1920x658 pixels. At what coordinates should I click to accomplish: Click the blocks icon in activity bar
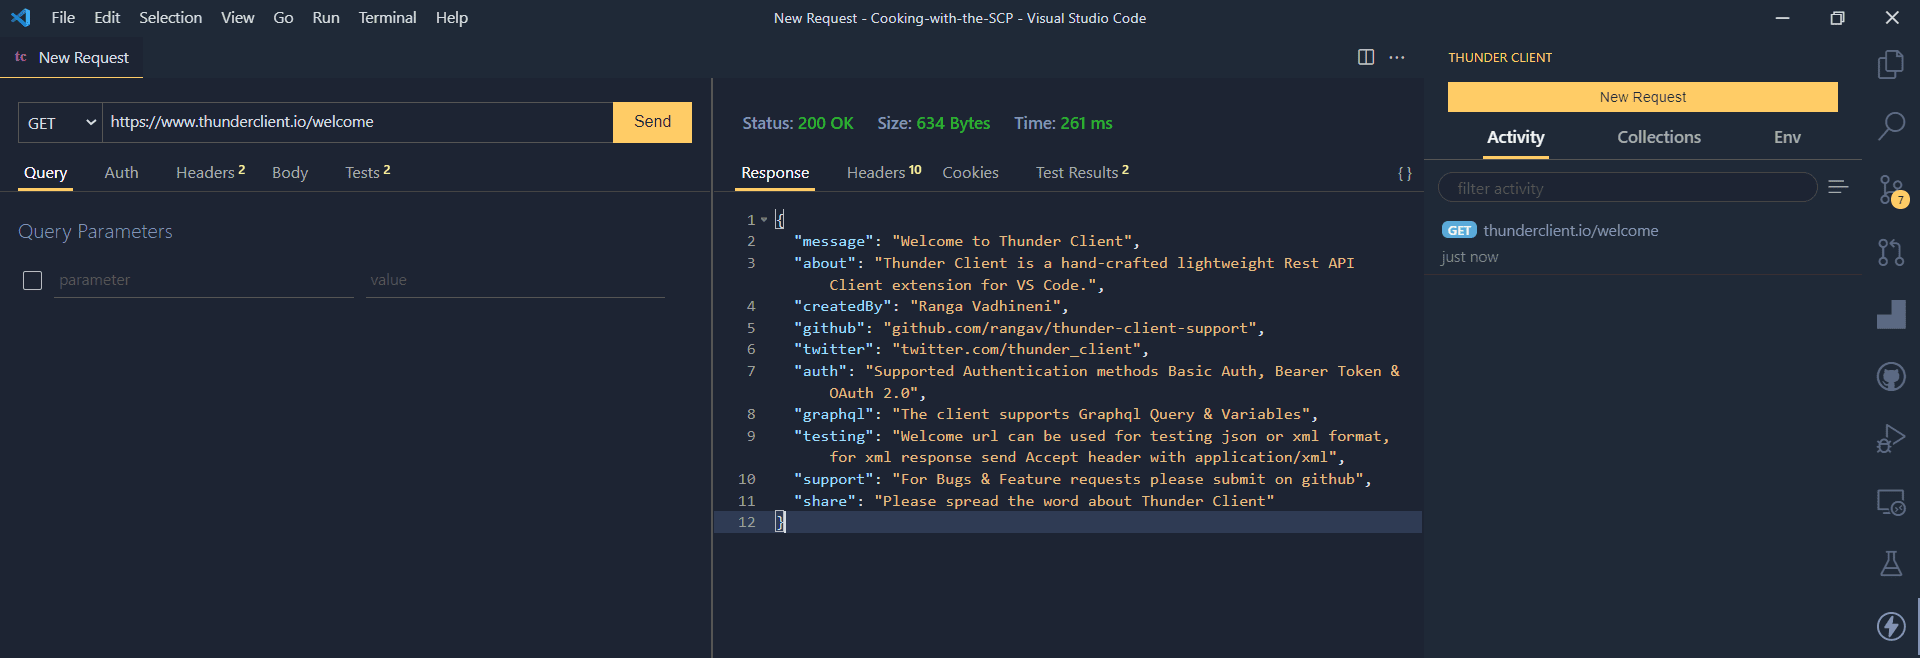point(1890,314)
